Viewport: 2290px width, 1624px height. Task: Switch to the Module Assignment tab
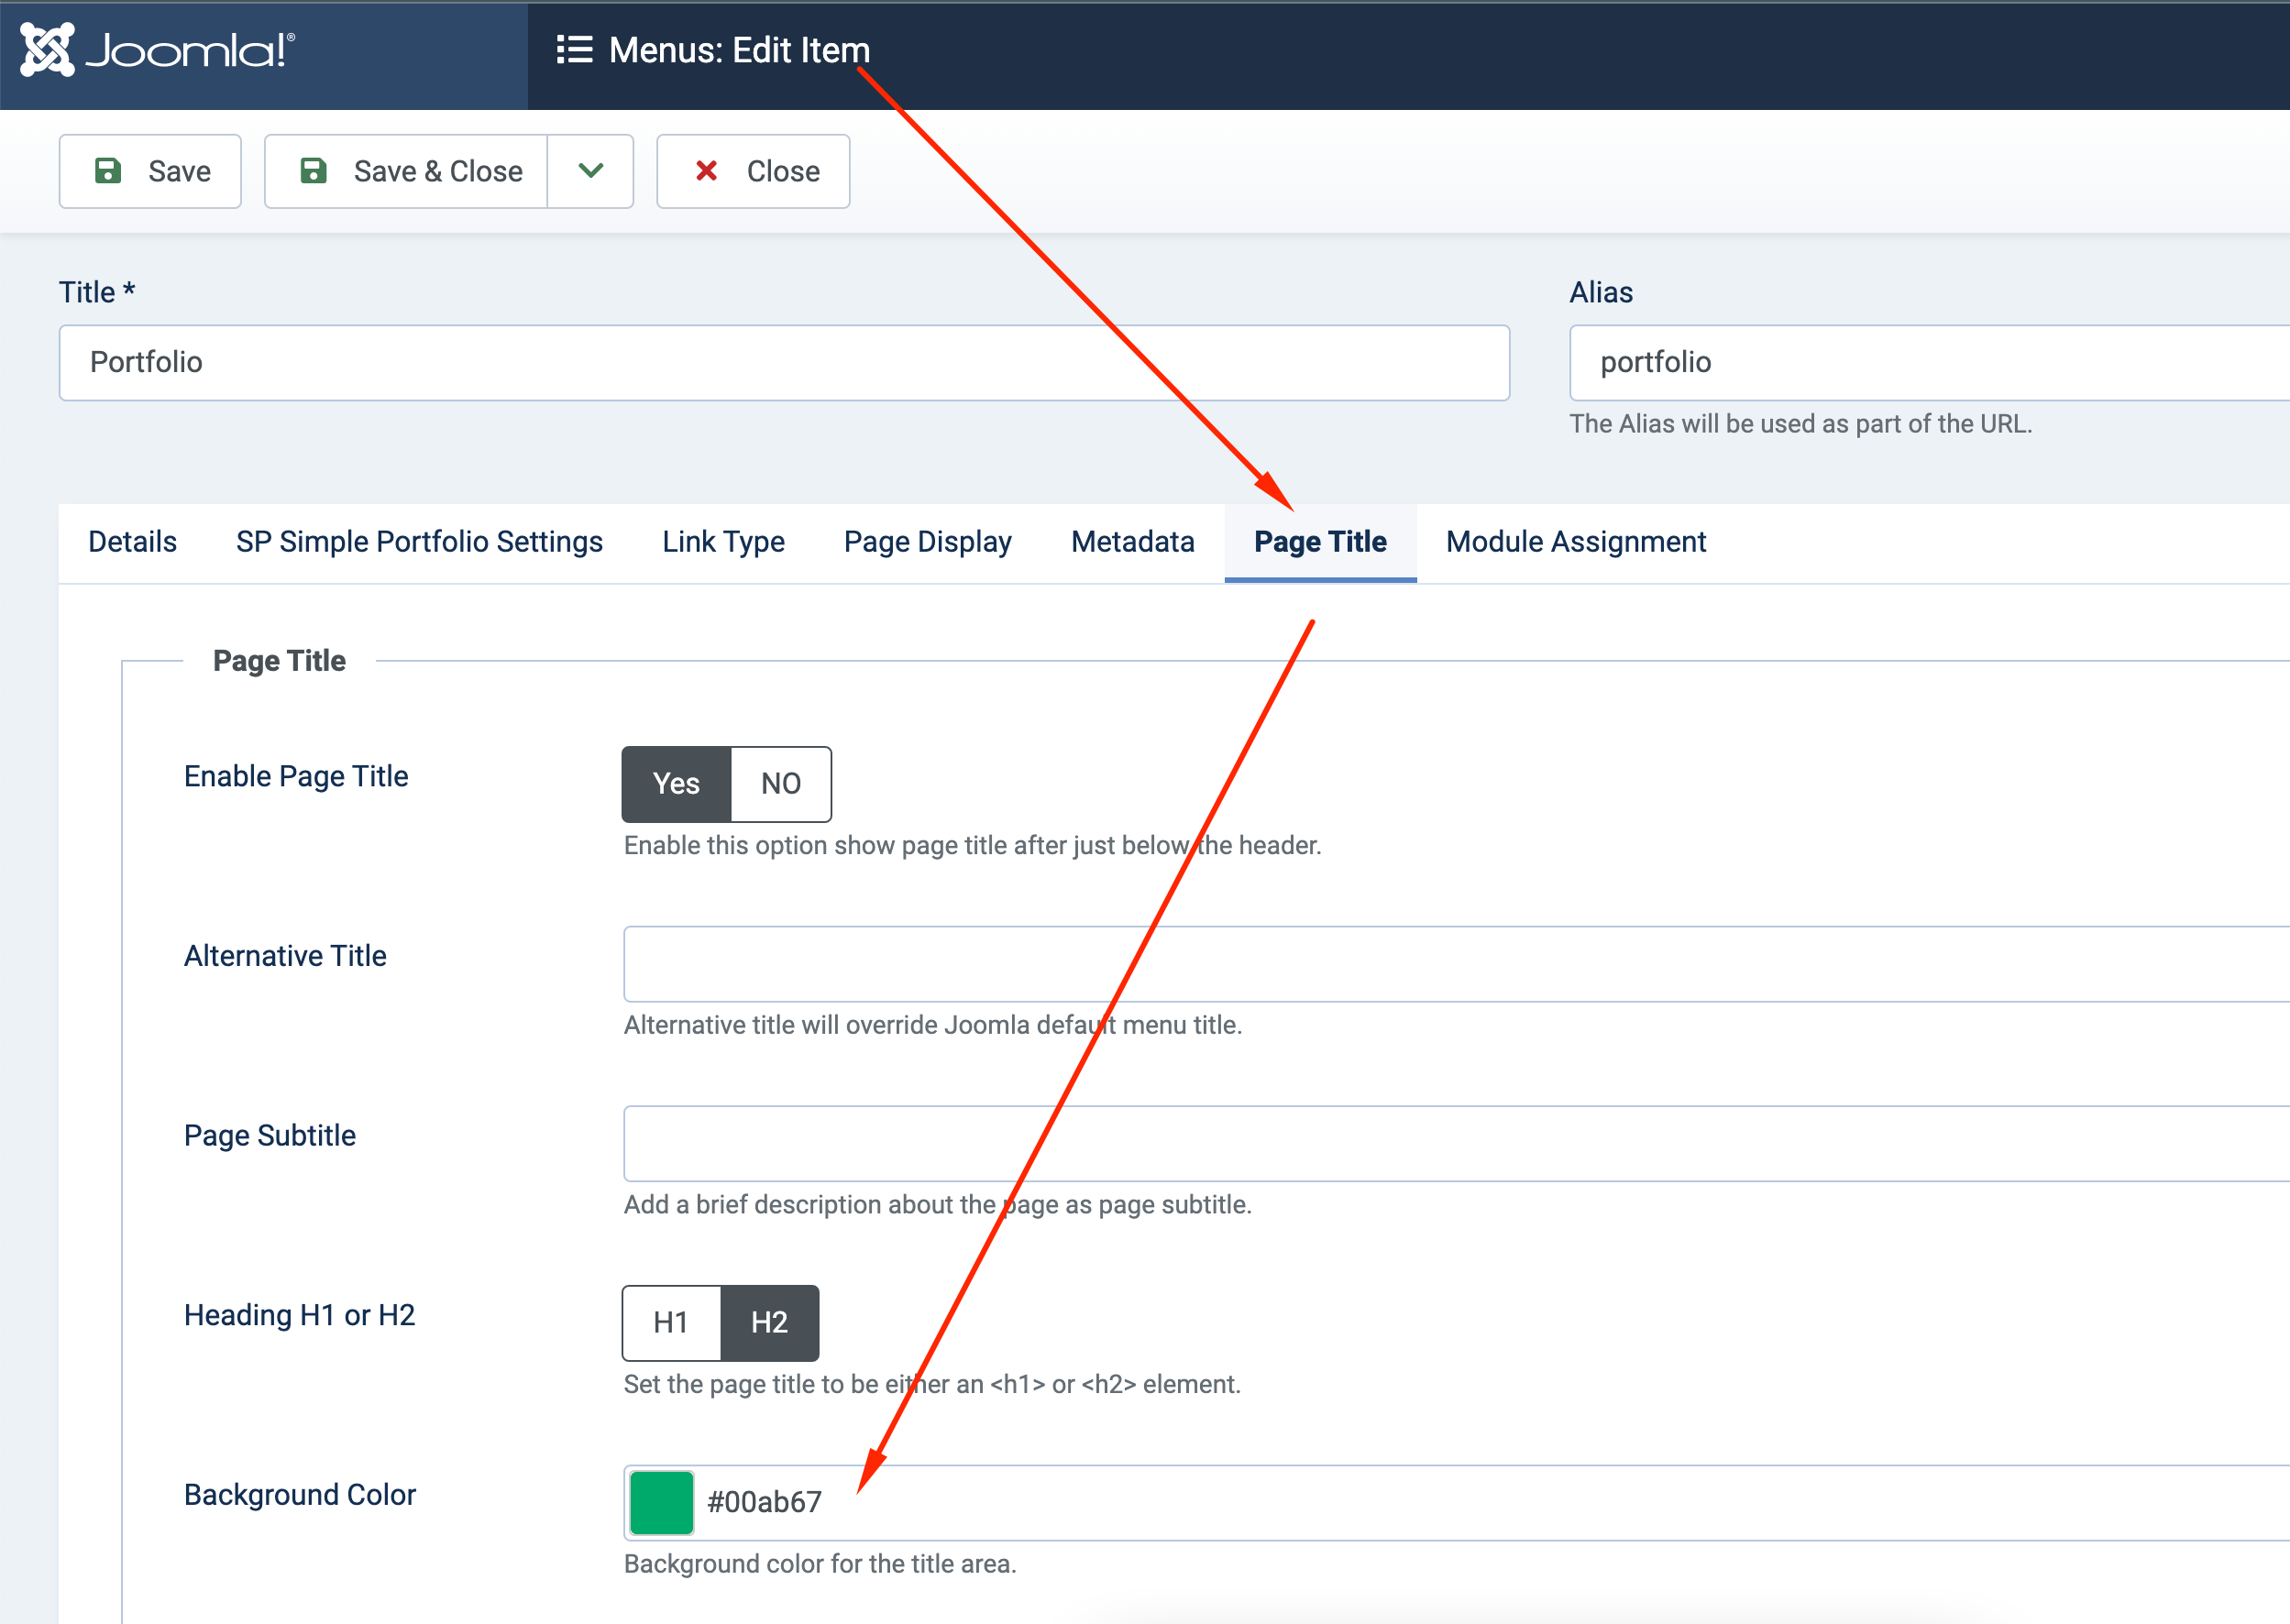tap(1575, 541)
